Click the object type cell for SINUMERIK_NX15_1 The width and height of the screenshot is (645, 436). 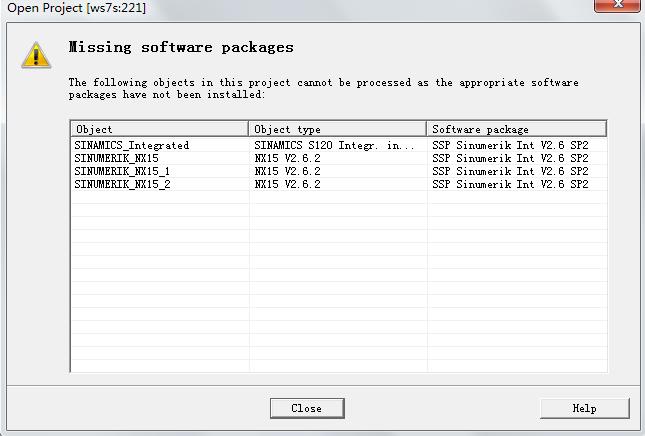(x=287, y=171)
